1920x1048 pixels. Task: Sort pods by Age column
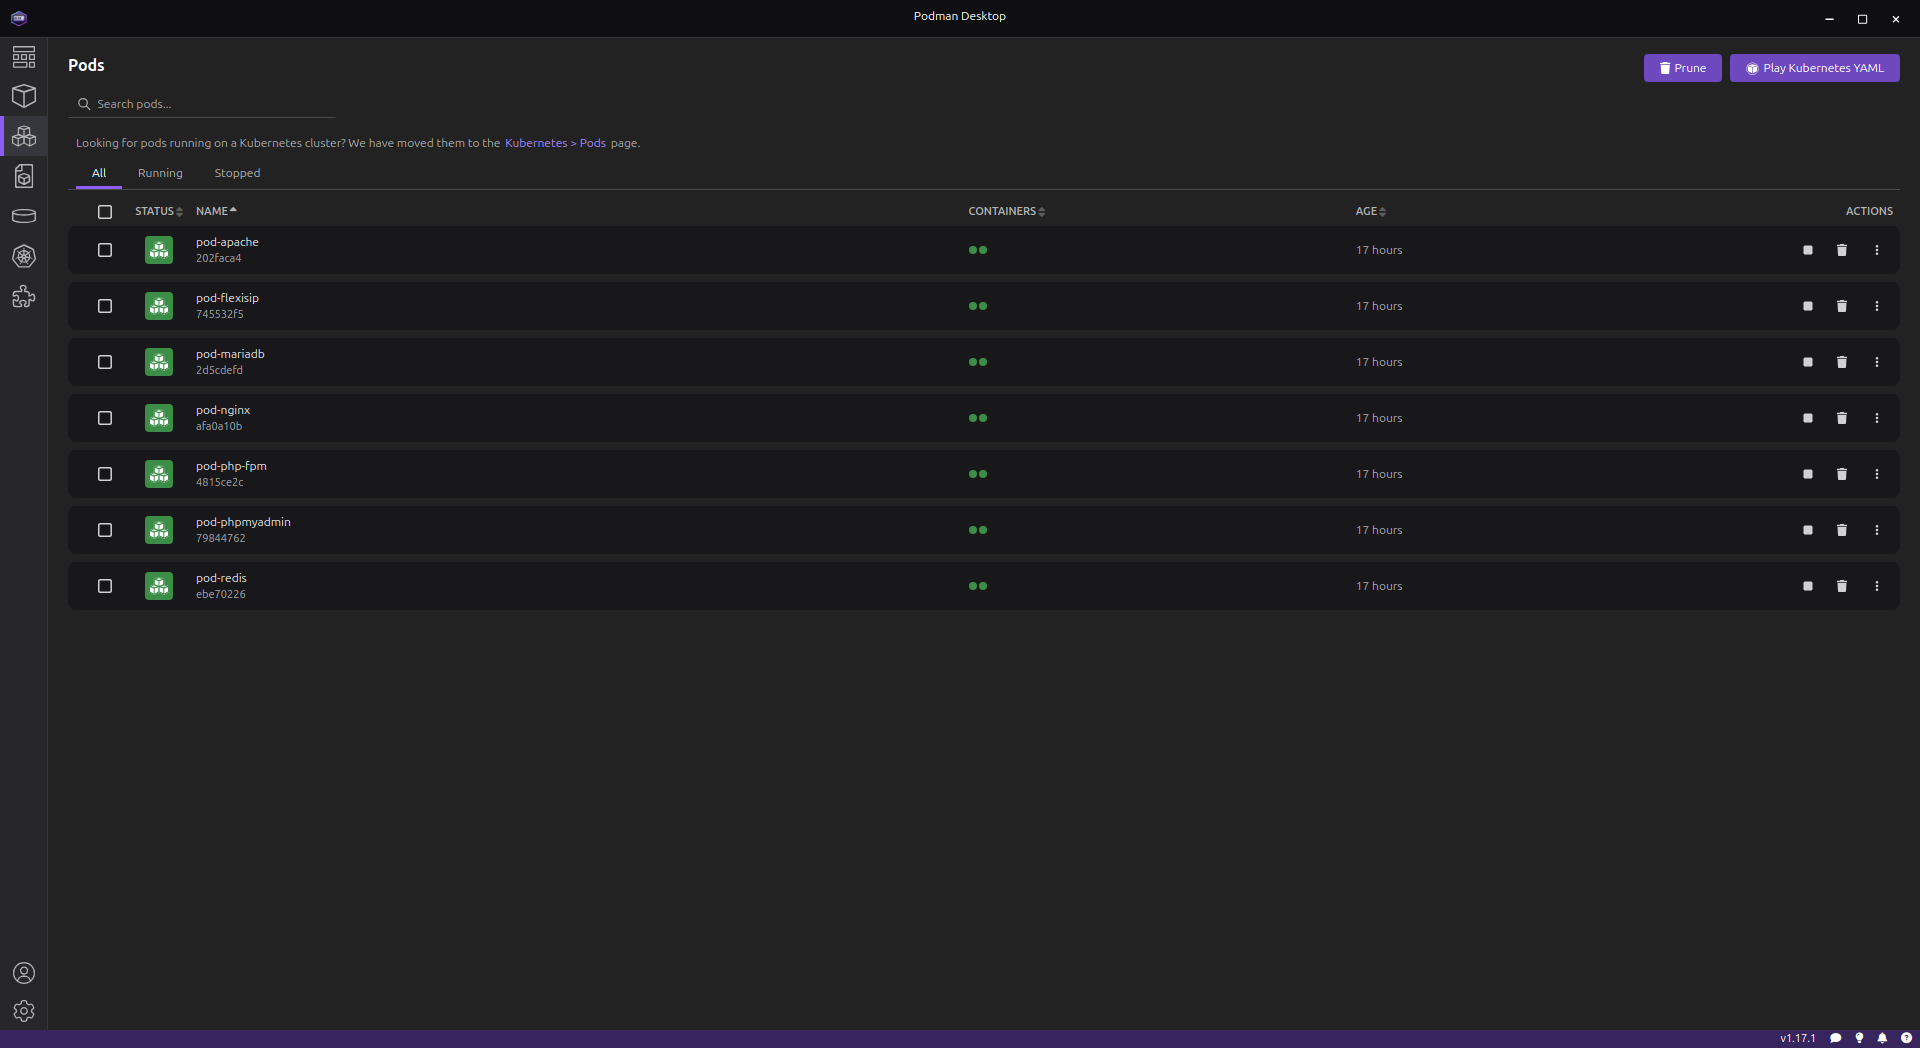1370,211
